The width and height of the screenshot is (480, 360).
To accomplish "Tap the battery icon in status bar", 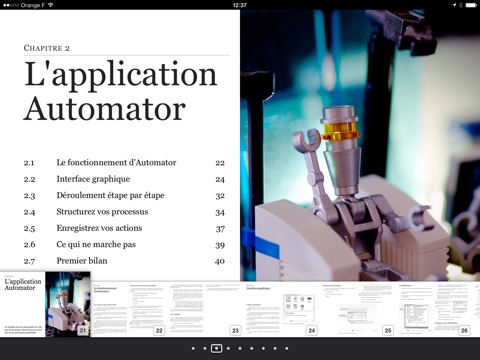I will [471, 5].
